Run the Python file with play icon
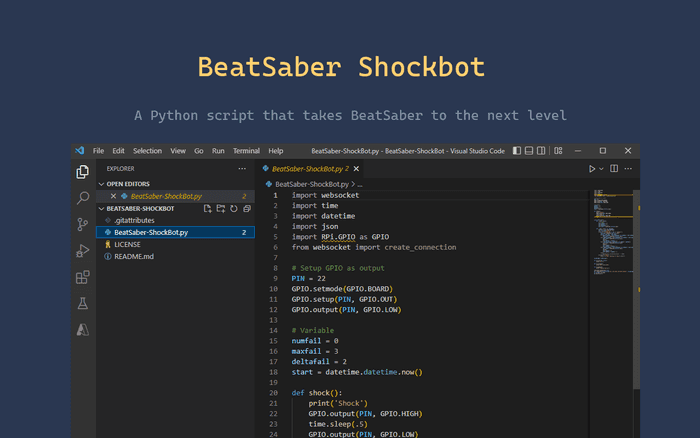Screen dimensions: 700x438 (592, 169)
